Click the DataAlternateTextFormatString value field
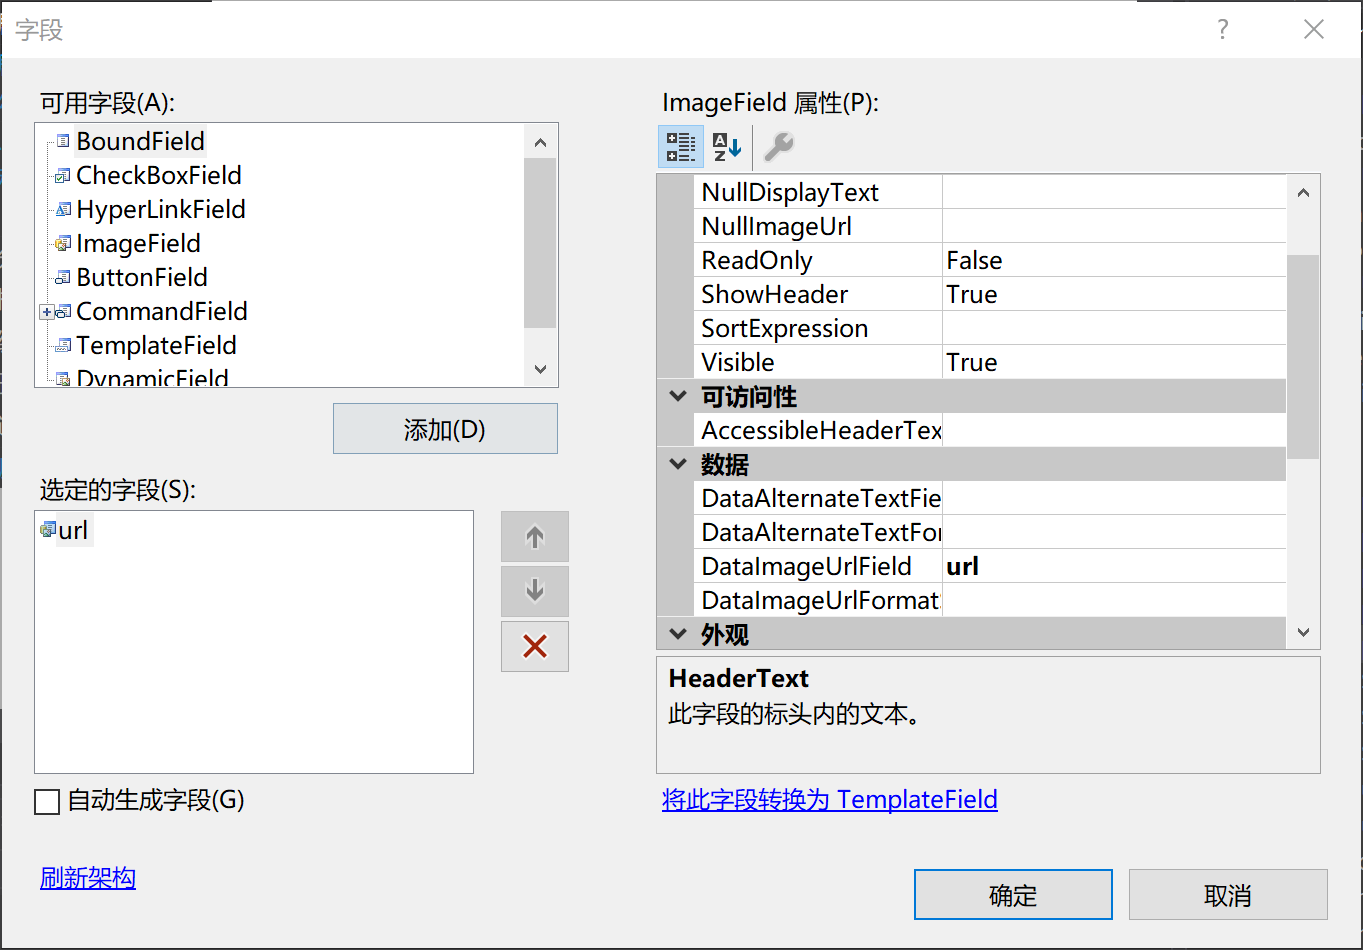This screenshot has width=1363, height=950. [1114, 532]
